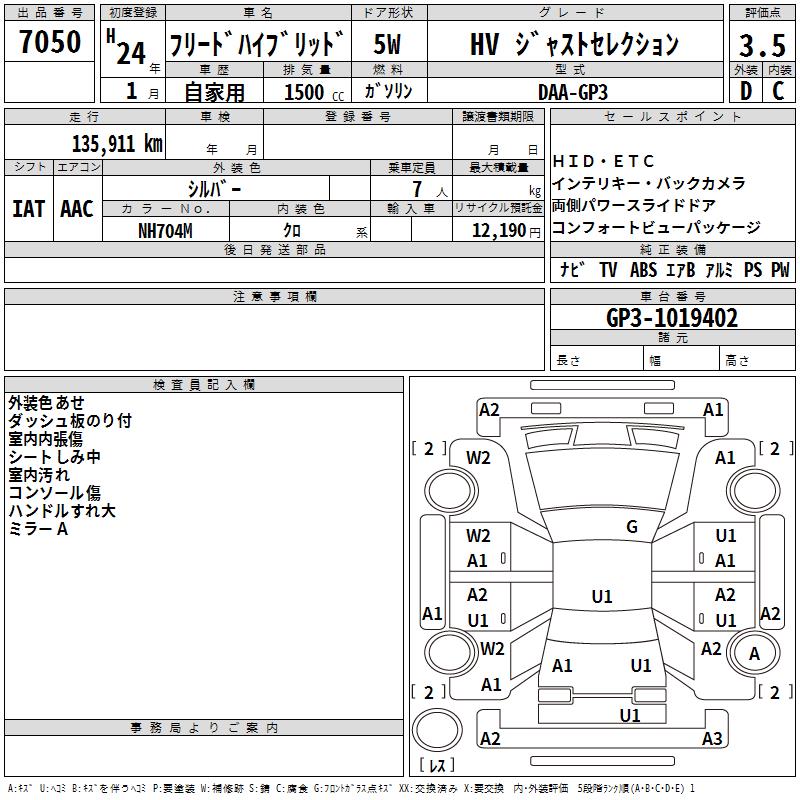This screenshot has height=800, width=800.
Task: Select exterior color シルバー
Action: (214, 189)
